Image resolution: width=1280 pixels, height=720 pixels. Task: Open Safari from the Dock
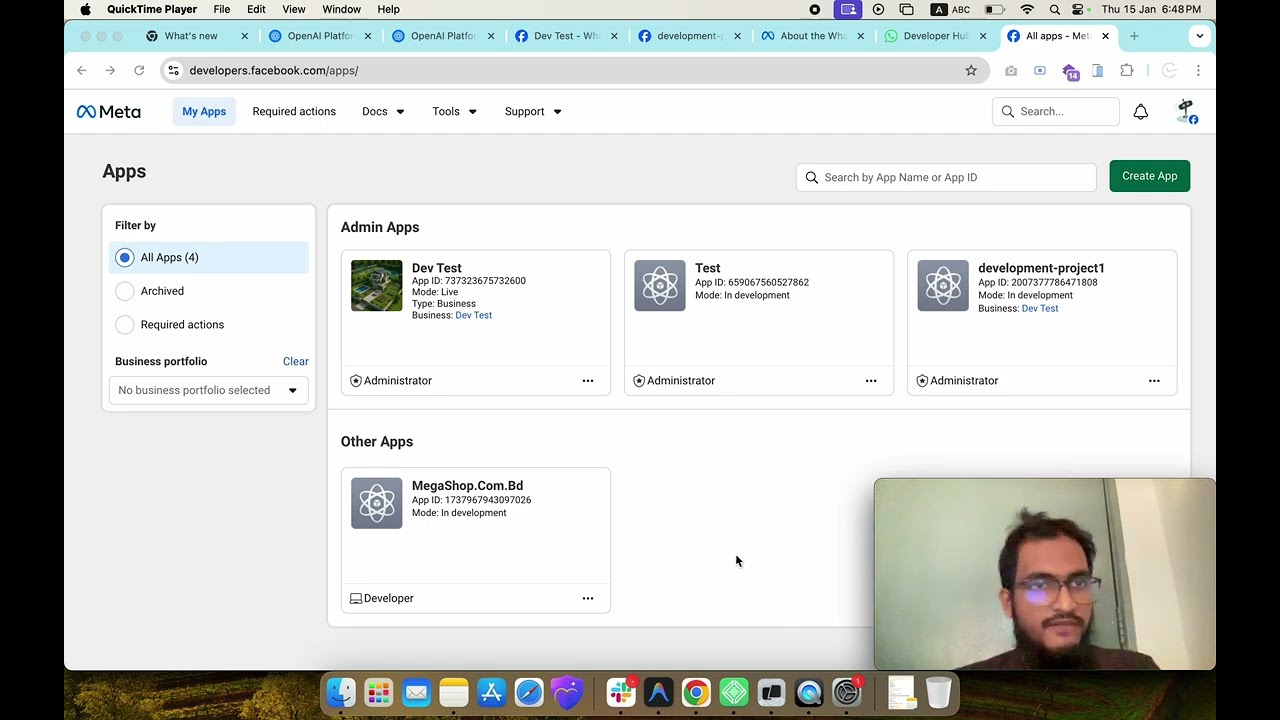click(x=529, y=692)
